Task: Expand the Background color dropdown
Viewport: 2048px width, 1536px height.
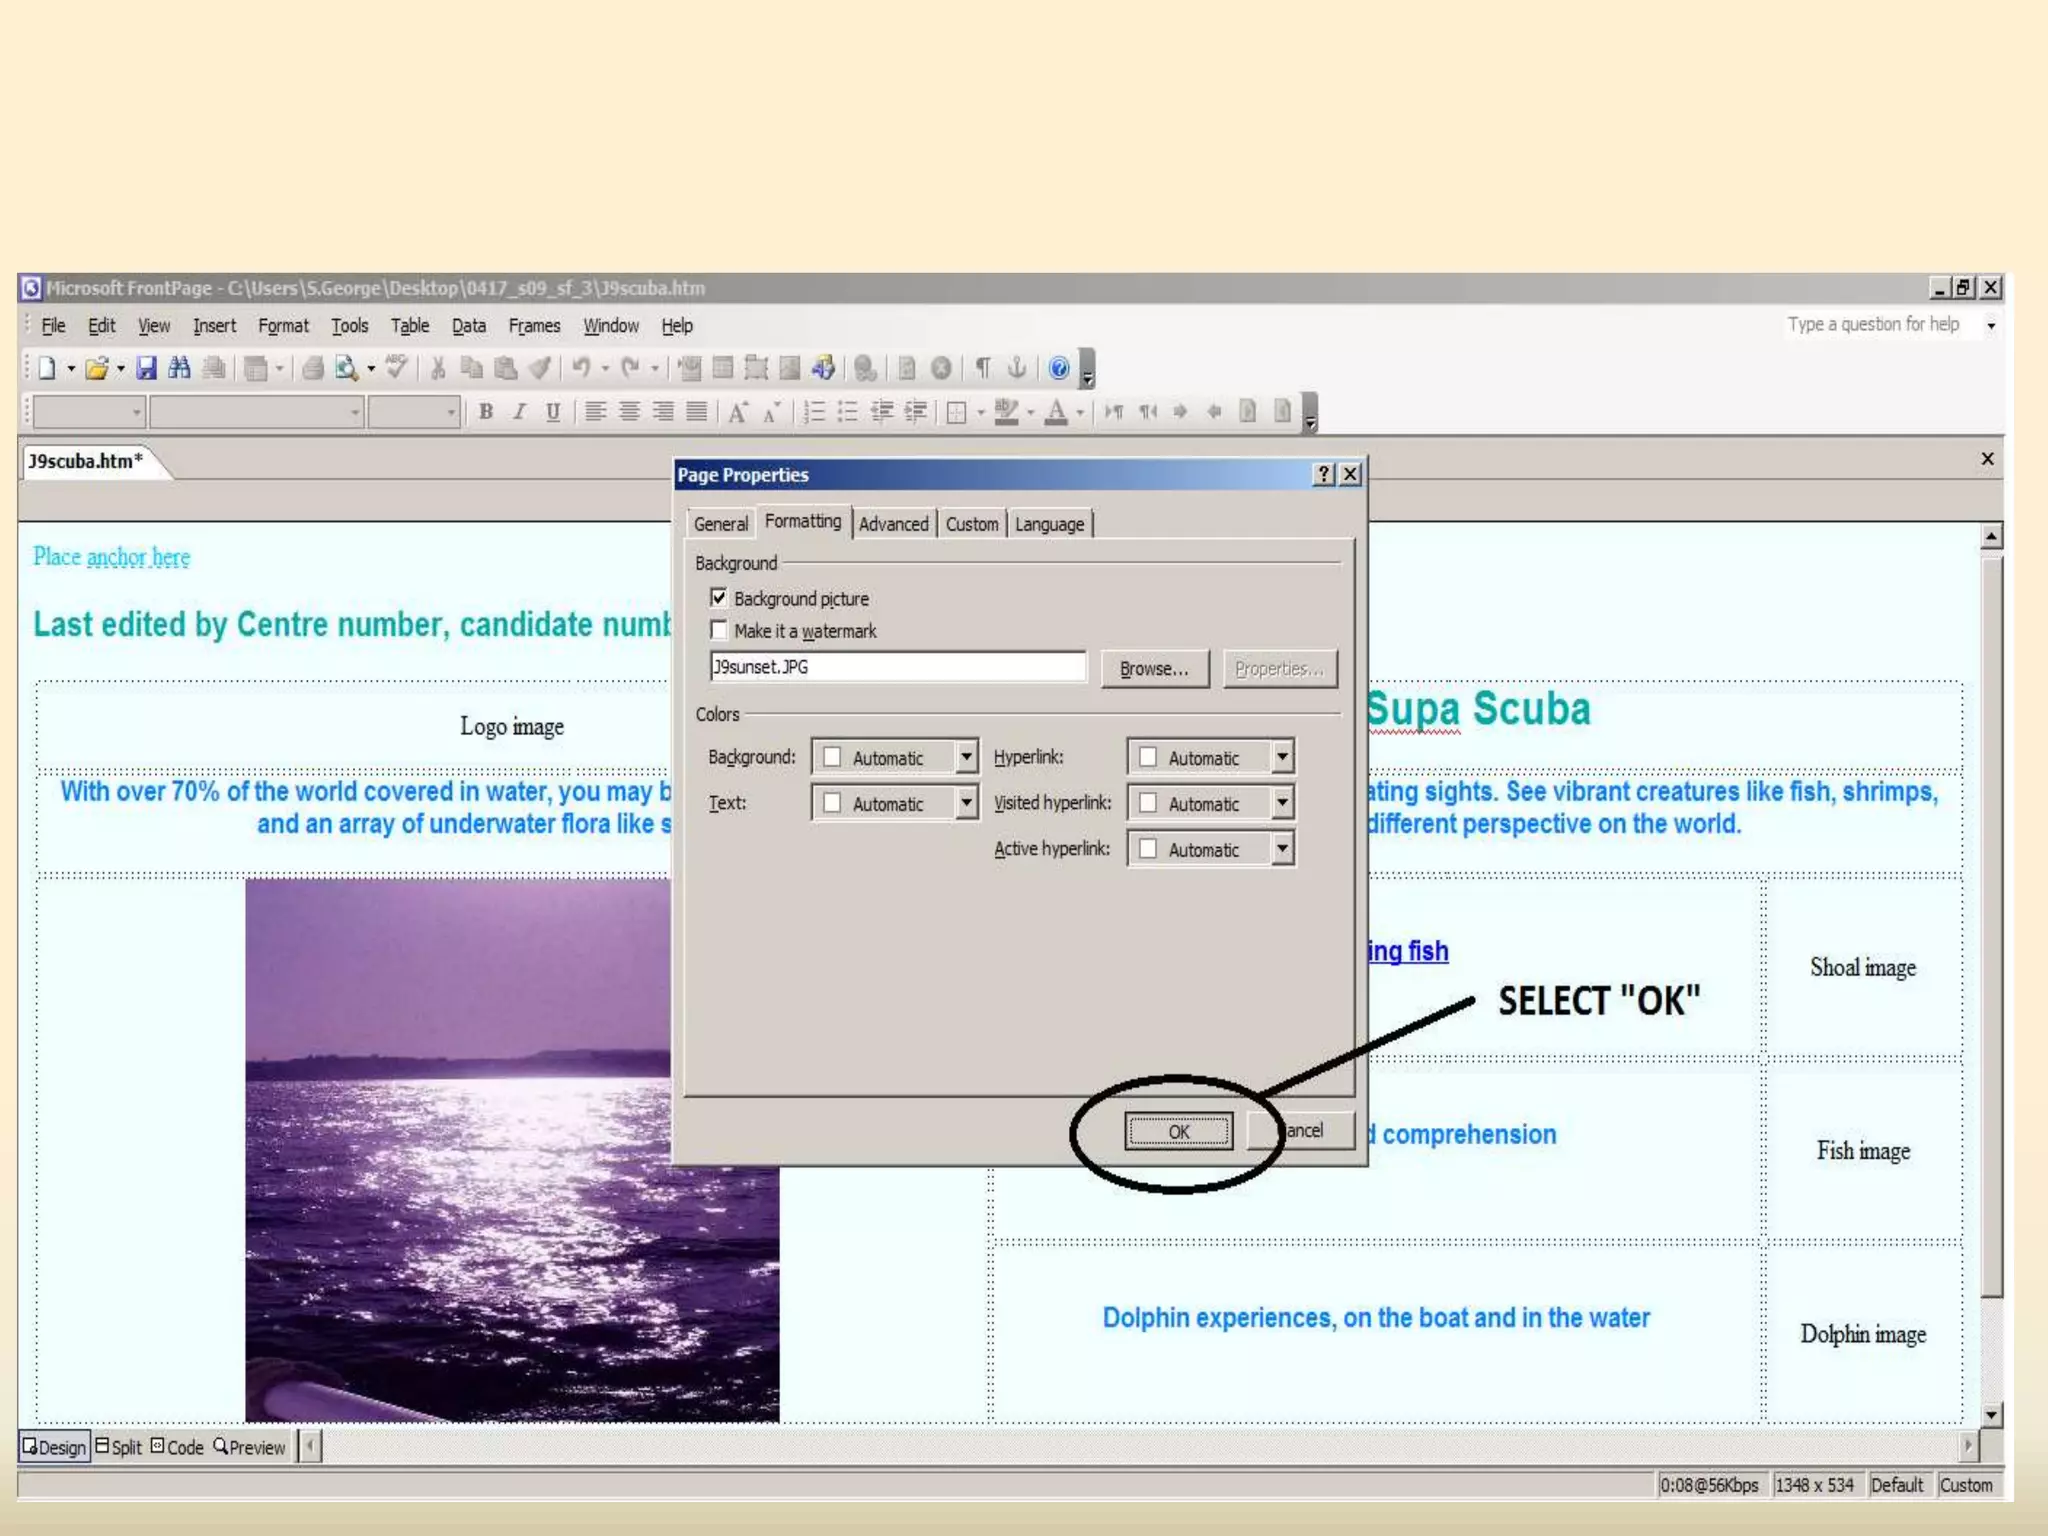Action: click(966, 757)
